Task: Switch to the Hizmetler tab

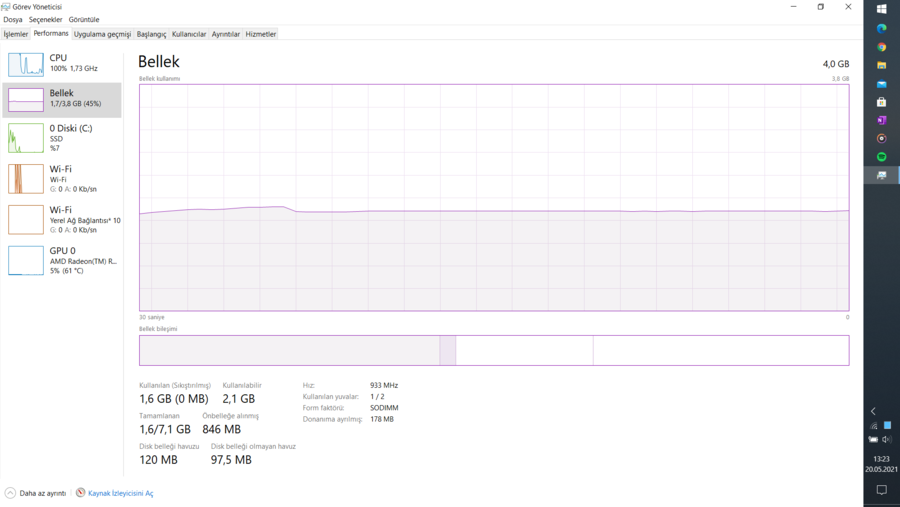Action: pyautogui.click(x=261, y=34)
